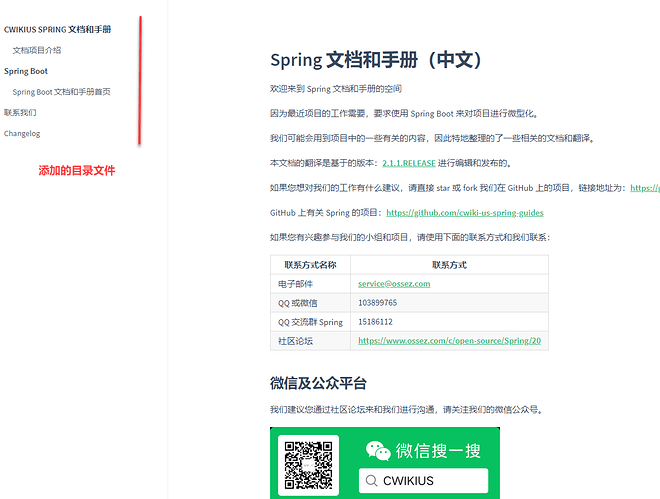Click the page title Spring 文档和手册（中文）

375,60
